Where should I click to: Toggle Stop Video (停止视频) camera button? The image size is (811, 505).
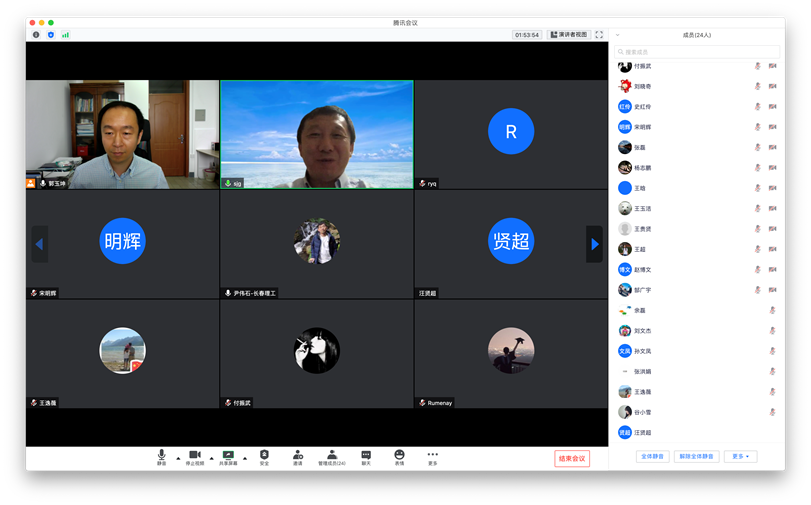(x=195, y=457)
